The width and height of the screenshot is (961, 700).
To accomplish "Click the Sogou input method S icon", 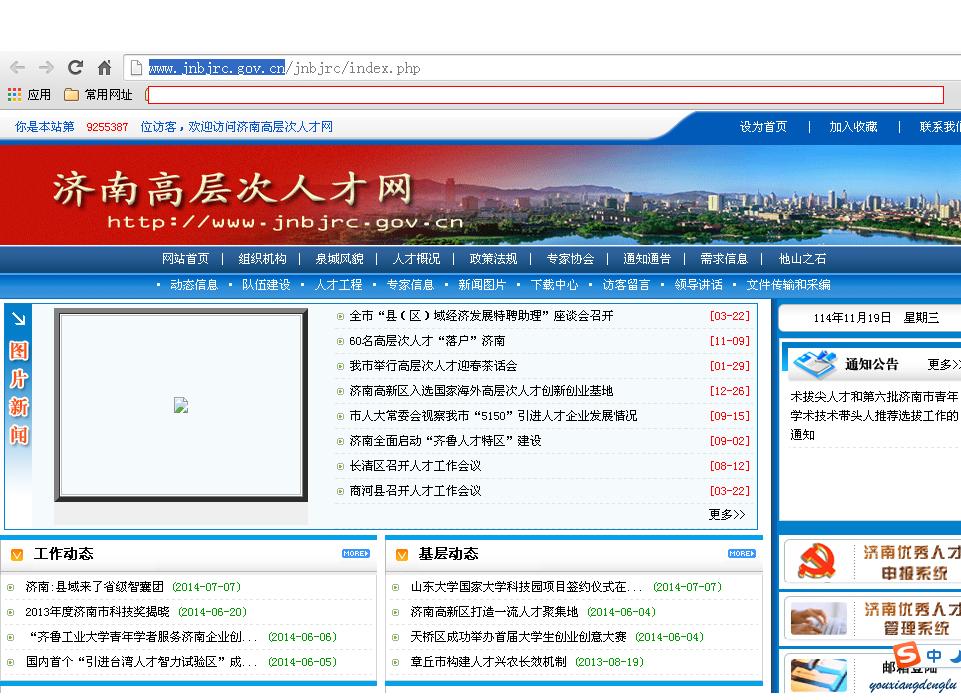I will 906,655.
